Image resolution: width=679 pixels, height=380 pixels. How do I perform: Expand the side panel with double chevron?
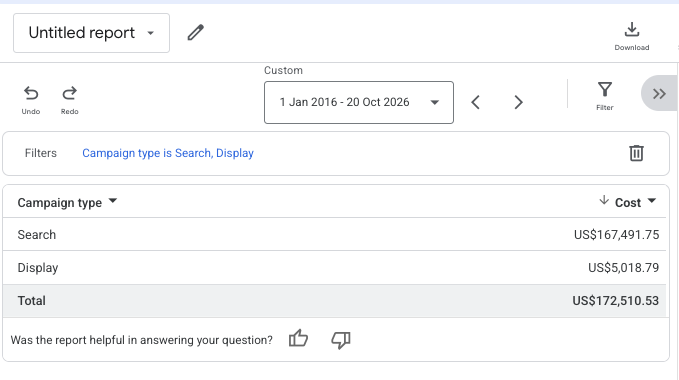point(659,93)
